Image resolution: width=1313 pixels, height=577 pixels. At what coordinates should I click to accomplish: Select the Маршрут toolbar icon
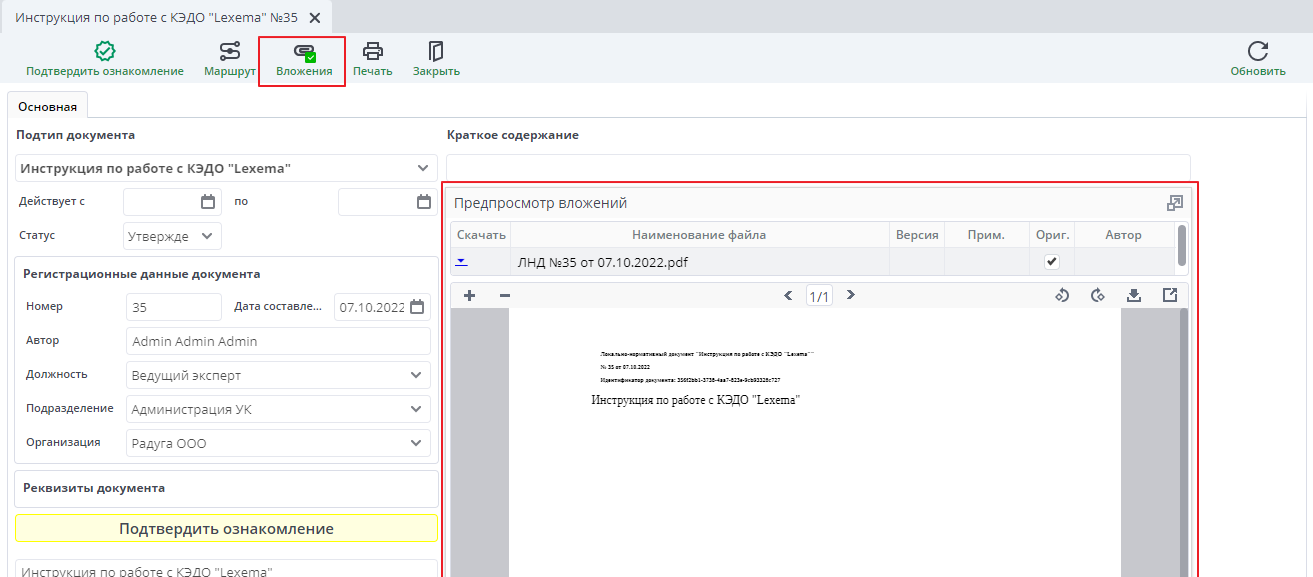(228, 61)
